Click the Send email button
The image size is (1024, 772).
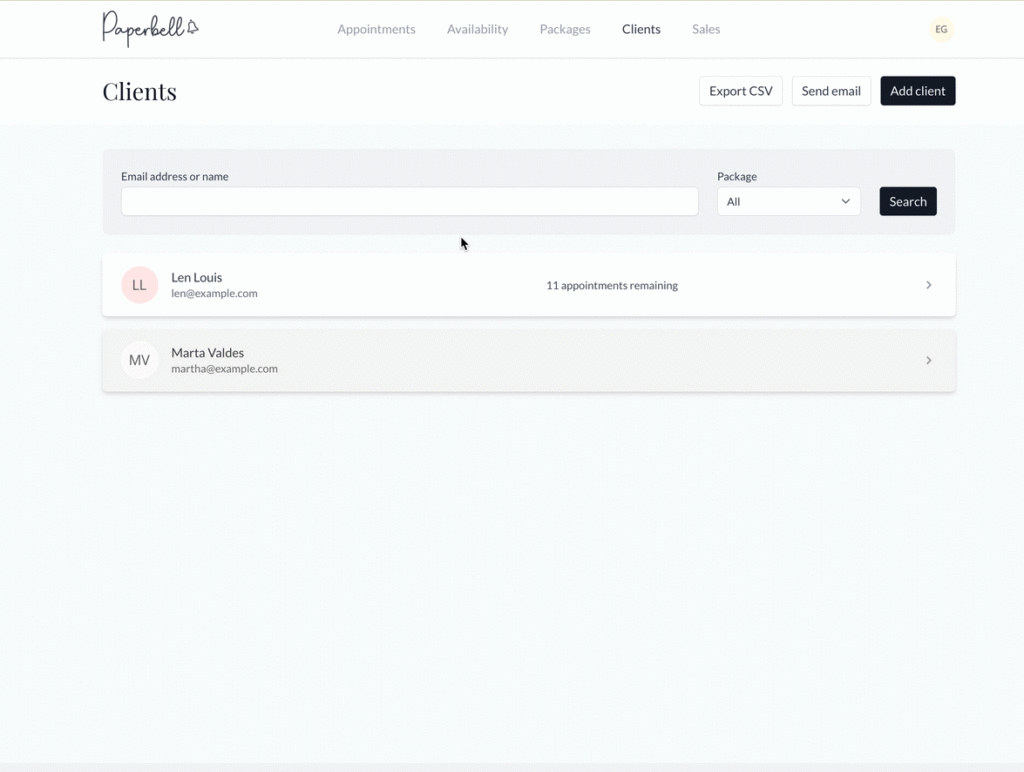click(831, 90)
